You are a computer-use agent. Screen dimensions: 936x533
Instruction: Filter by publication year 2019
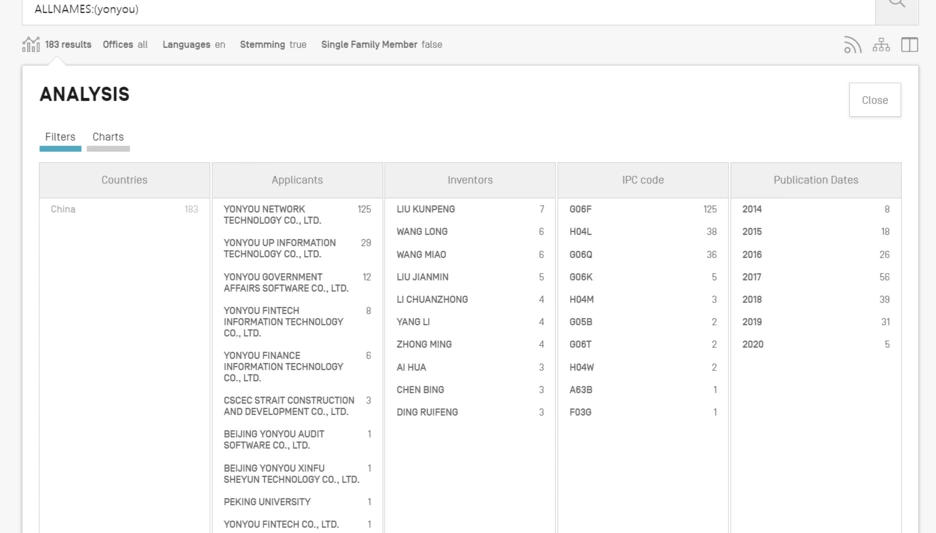(x=816, y=322)
